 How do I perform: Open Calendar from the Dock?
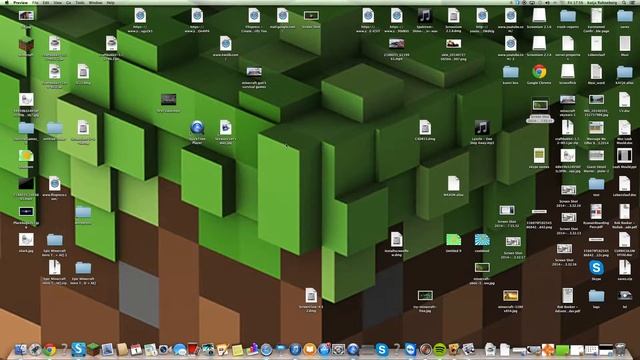(136, 350)
